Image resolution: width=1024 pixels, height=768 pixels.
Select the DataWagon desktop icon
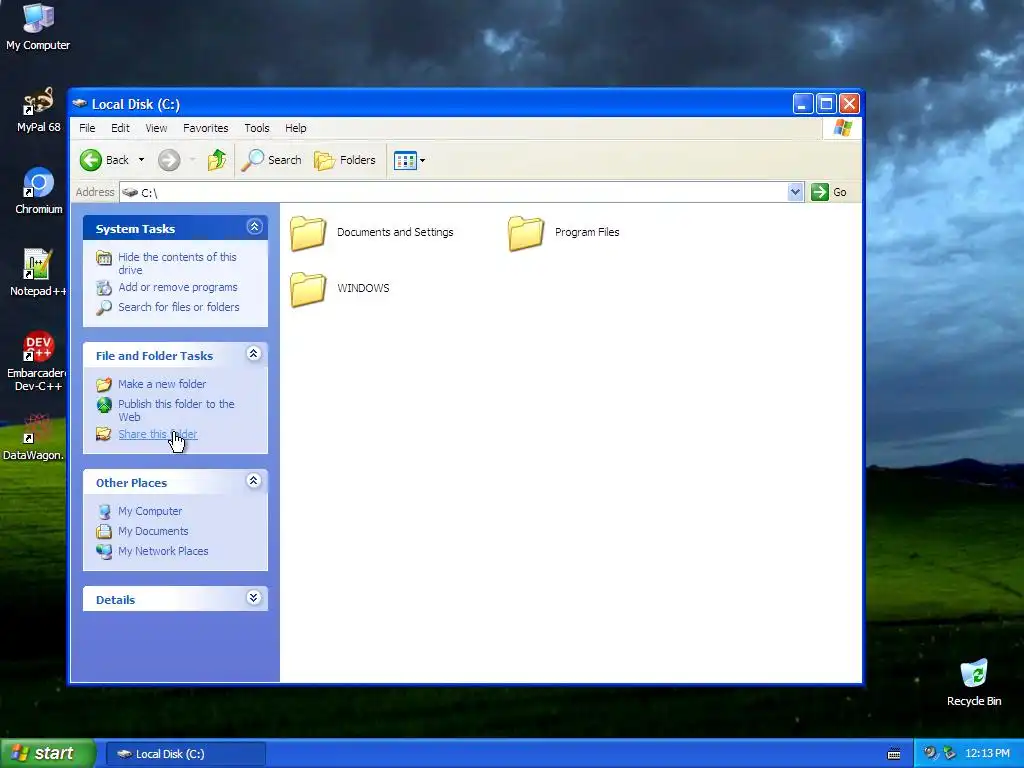coord(34,438)
